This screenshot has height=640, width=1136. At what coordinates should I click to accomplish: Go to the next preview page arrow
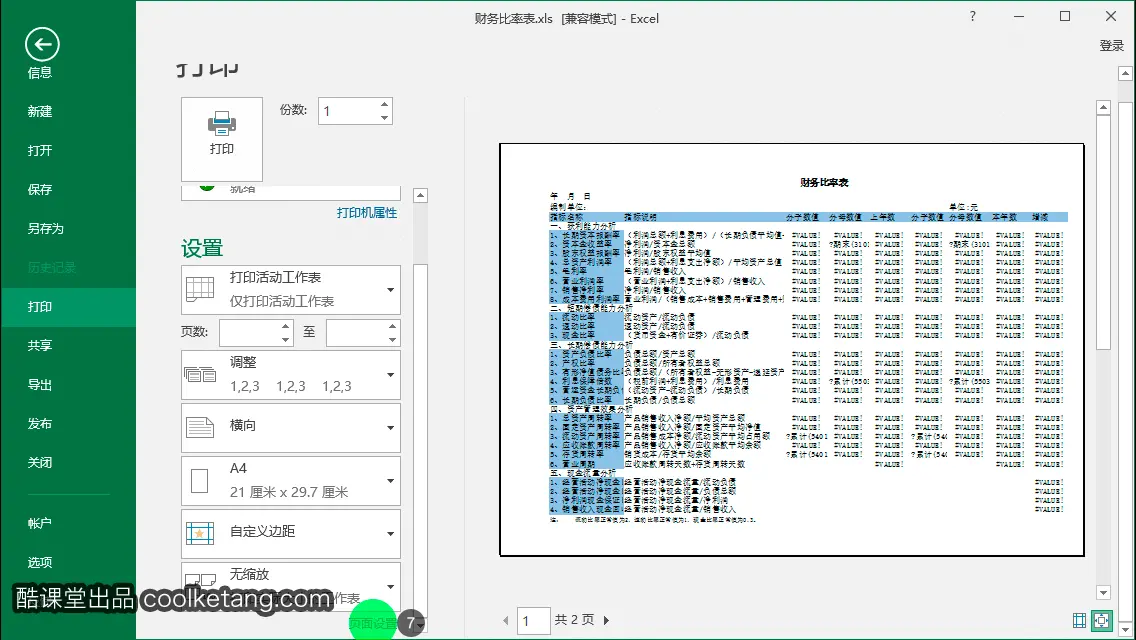coord(606,620)
